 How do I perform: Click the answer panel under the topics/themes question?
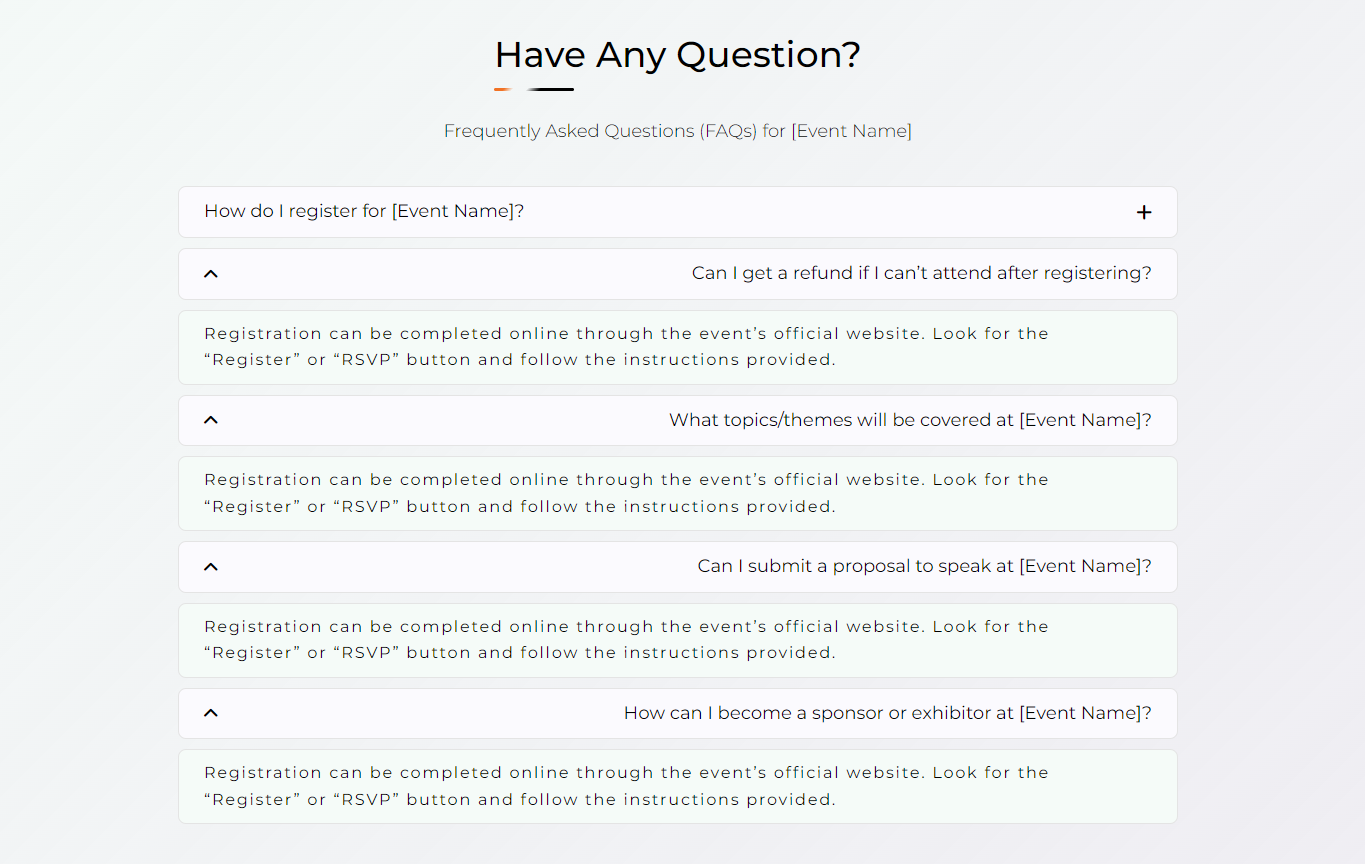click(x=626, y=493)
